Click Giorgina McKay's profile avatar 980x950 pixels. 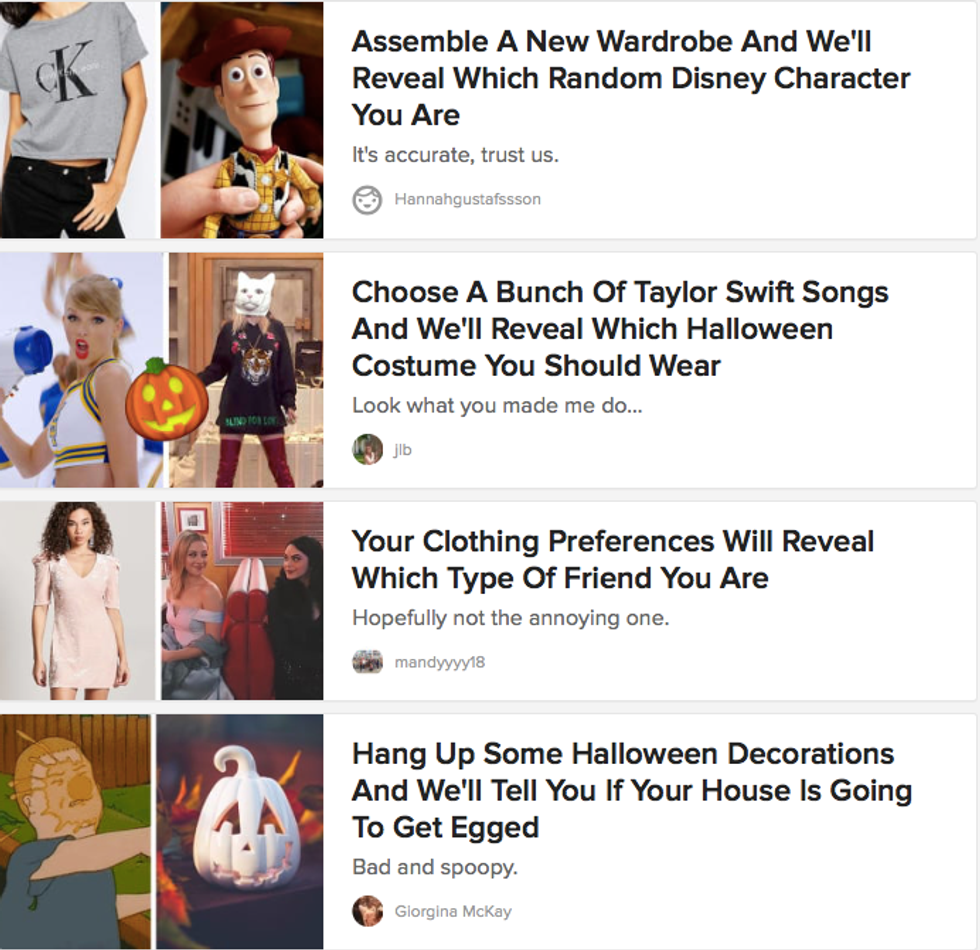click(368, 911)
